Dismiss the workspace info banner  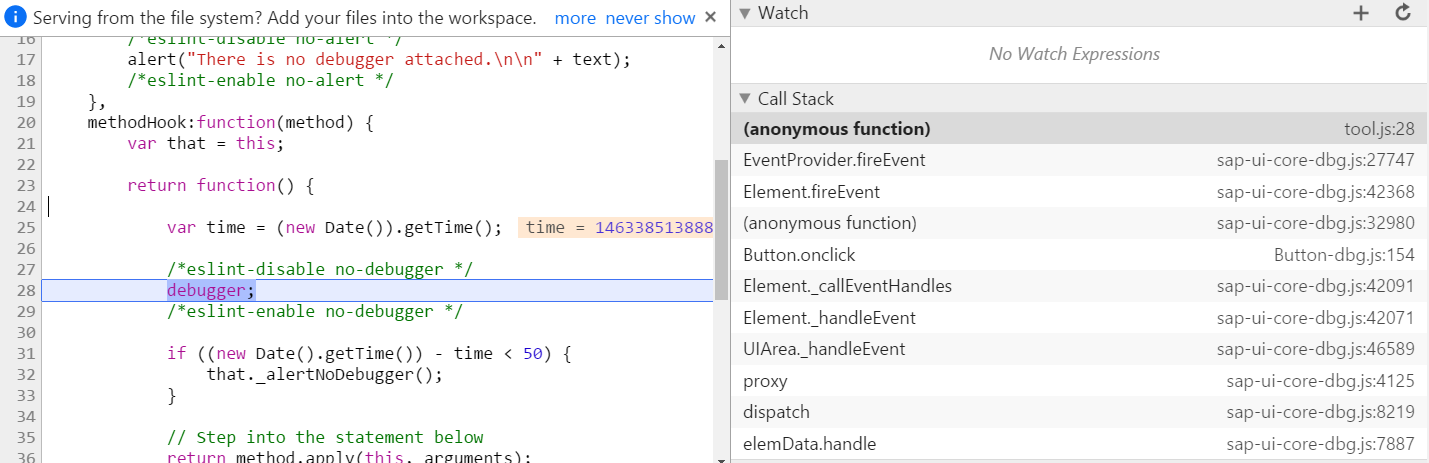[x=711, y=18]
